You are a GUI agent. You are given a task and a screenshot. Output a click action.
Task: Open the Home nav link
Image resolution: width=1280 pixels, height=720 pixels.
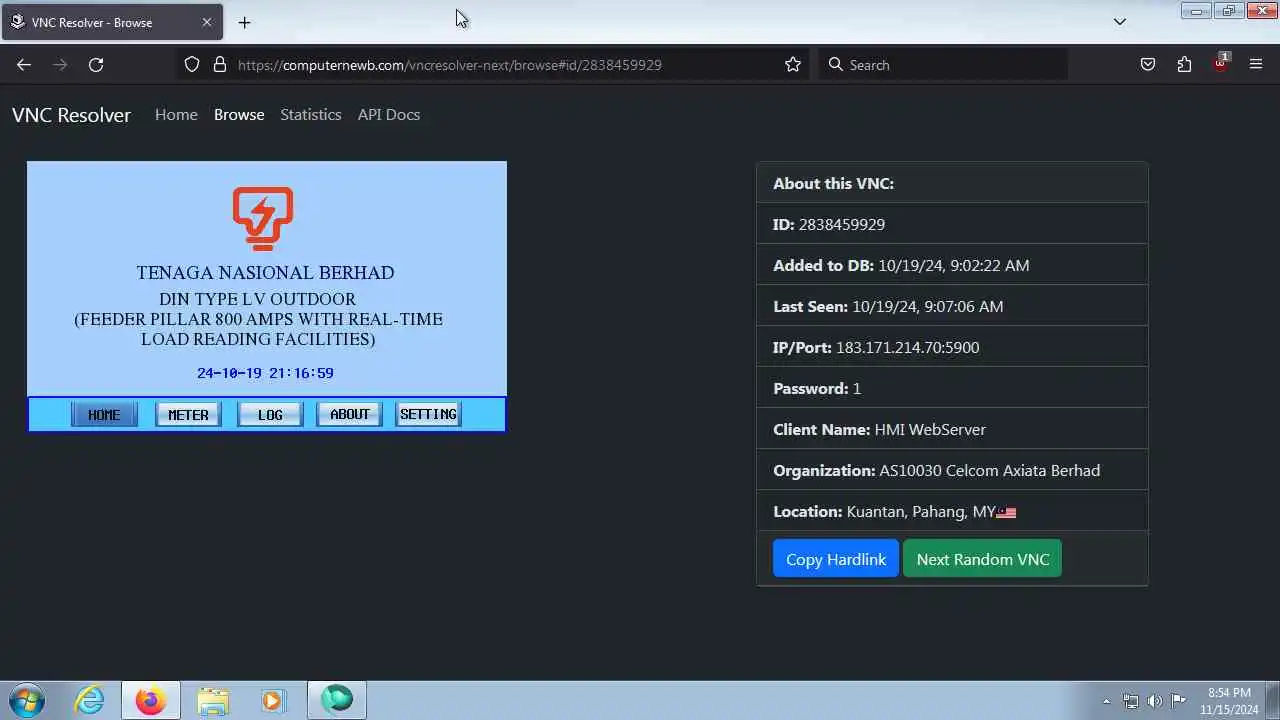(176, 115)
